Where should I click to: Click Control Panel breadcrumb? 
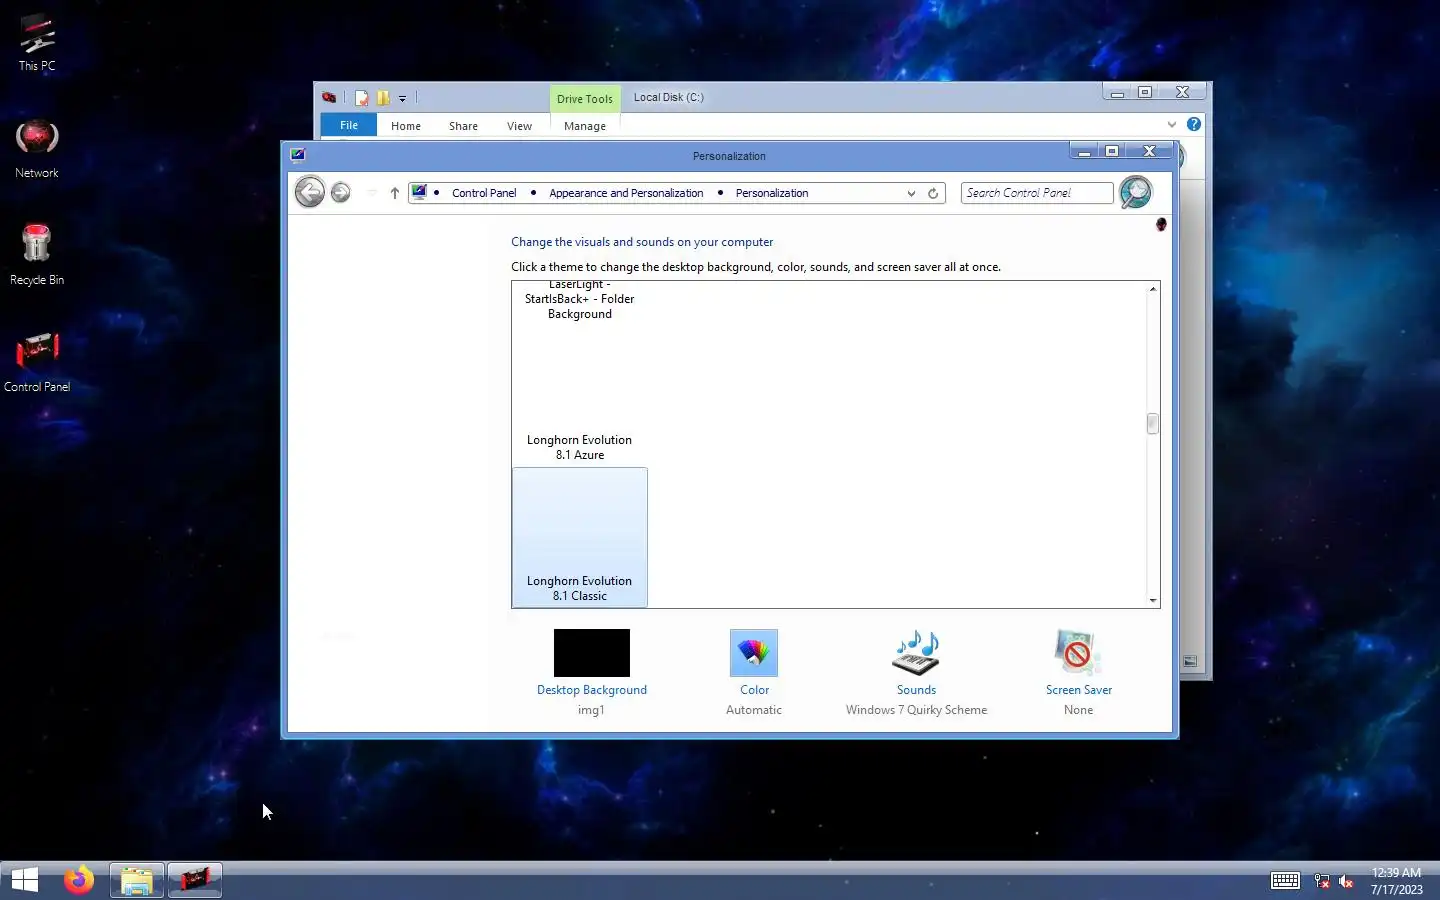pos(484,193)
